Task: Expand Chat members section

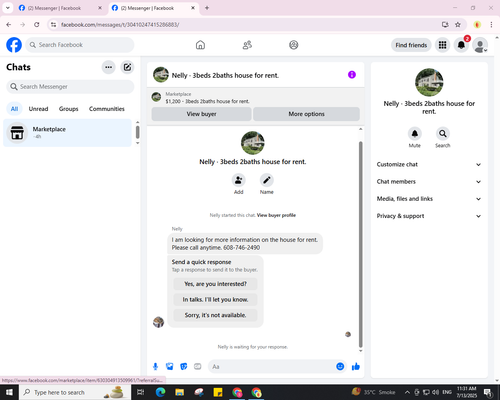Action: (x=429, y=182)
